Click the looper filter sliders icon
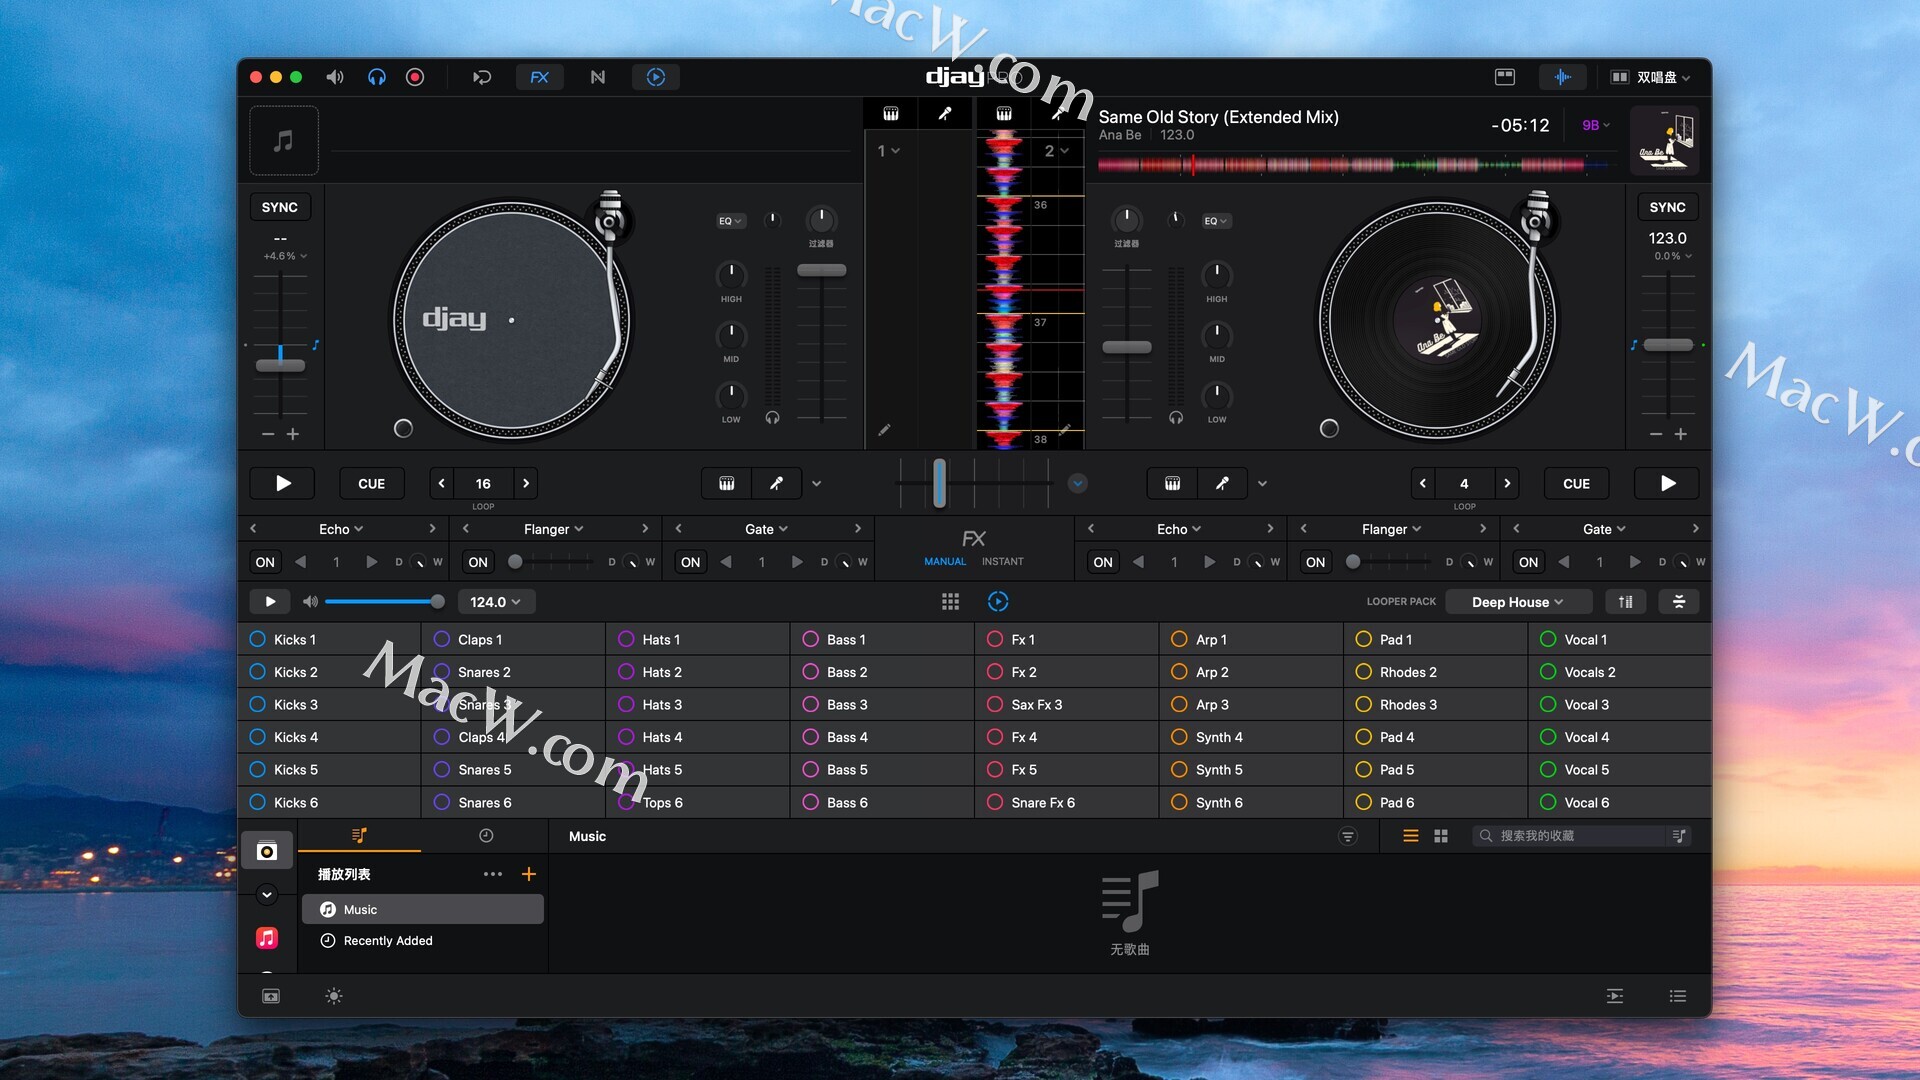 (1679, 601)
